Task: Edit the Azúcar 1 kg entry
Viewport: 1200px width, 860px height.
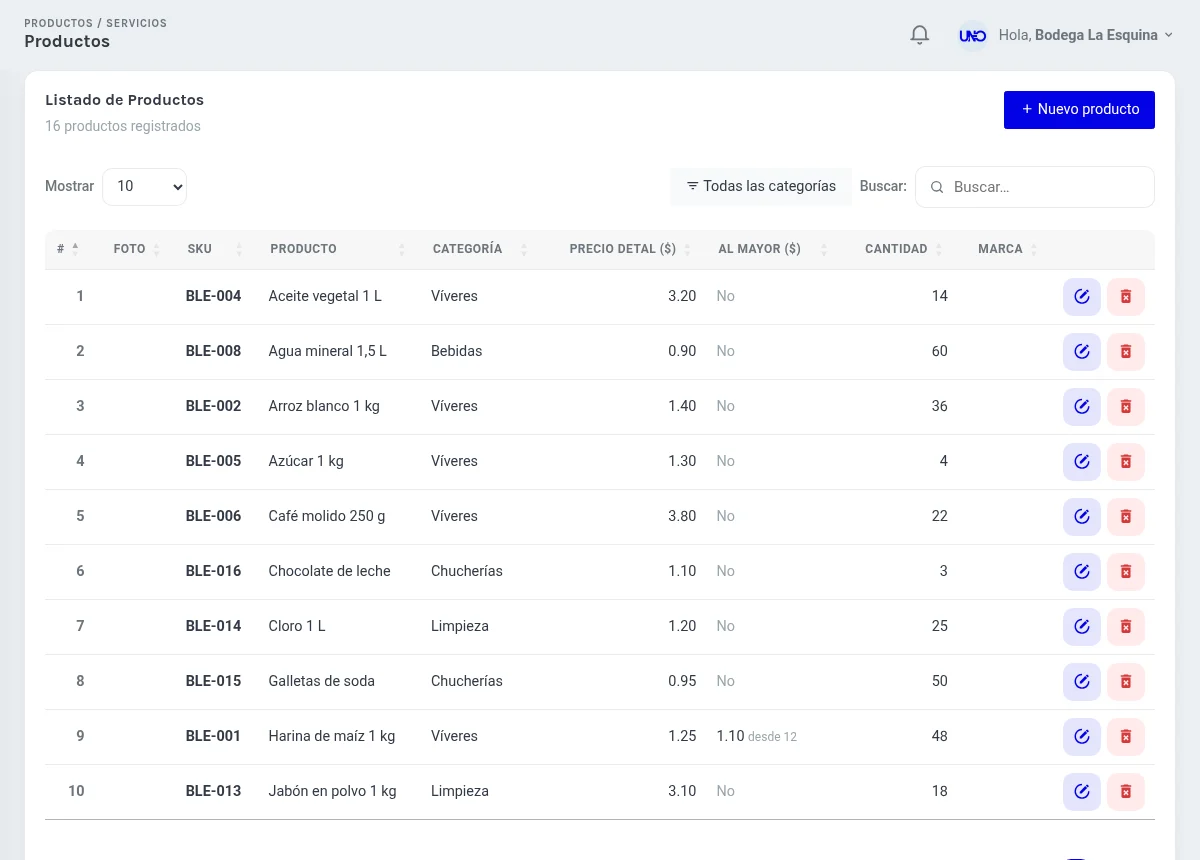Action: (1082, 462)
